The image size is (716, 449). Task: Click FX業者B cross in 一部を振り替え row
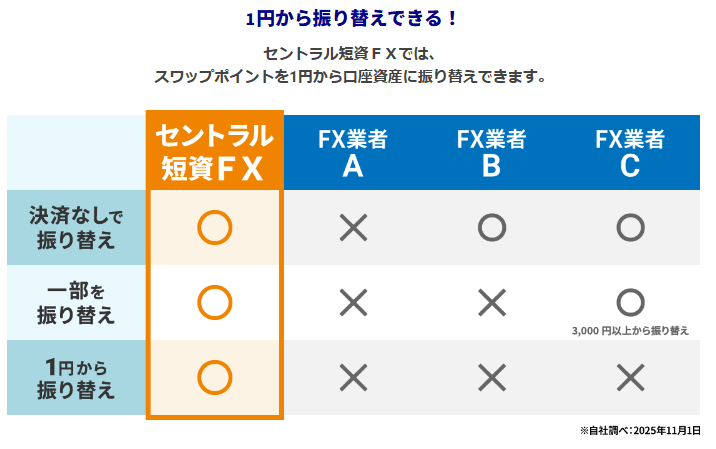point(491,302)
